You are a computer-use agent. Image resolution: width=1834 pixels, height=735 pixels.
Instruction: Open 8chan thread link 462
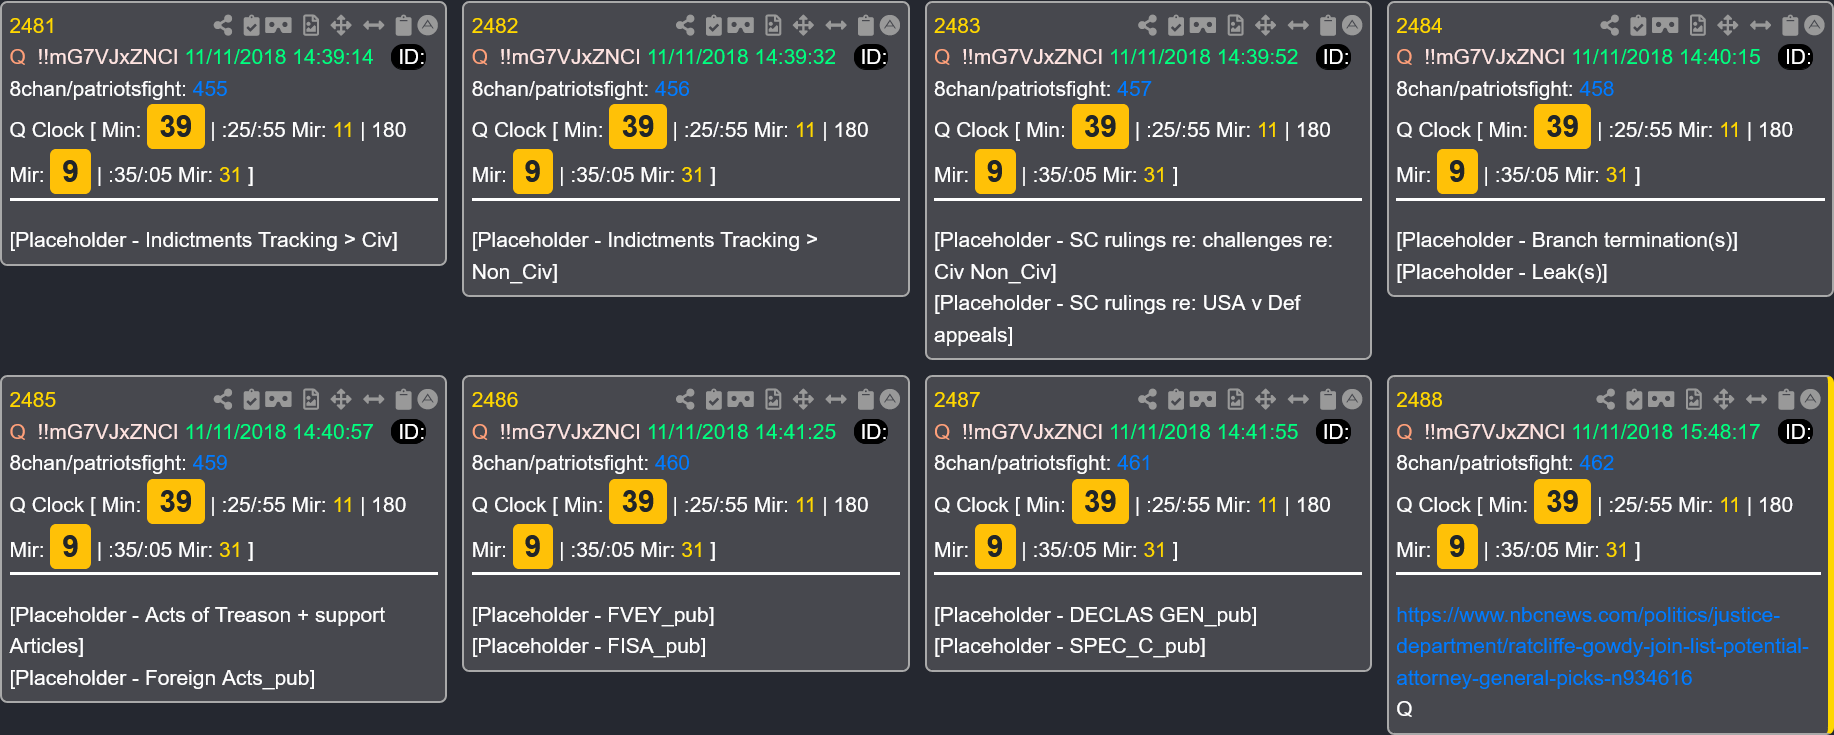[x=1596, y=463]
